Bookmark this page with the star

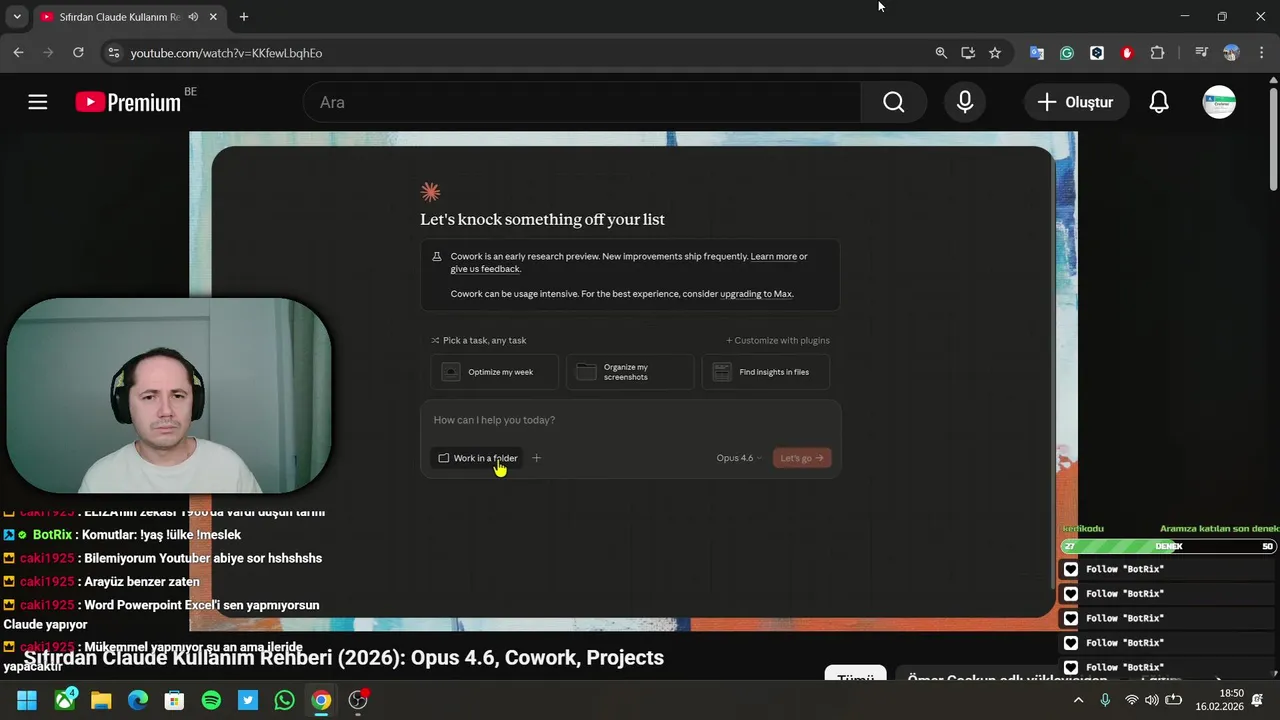[995, 53]
